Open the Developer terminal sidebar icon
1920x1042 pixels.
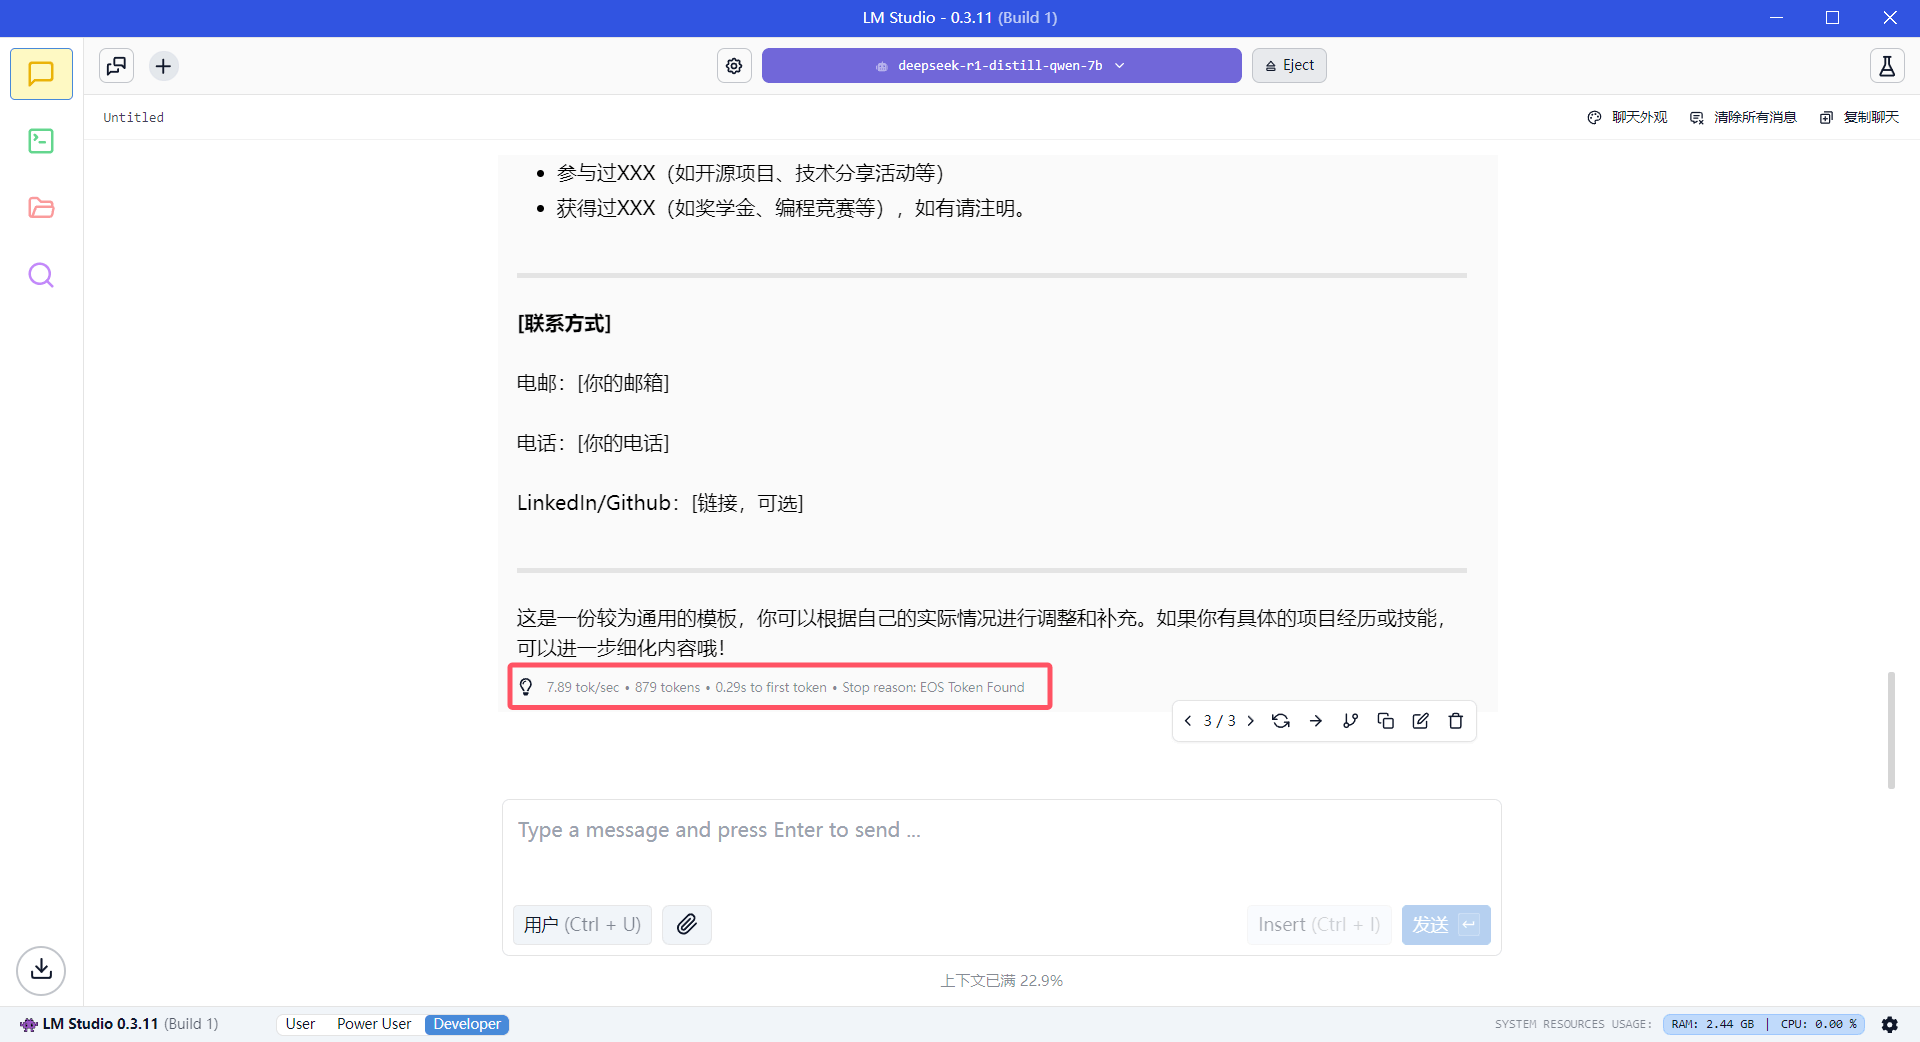pos(41,141)
